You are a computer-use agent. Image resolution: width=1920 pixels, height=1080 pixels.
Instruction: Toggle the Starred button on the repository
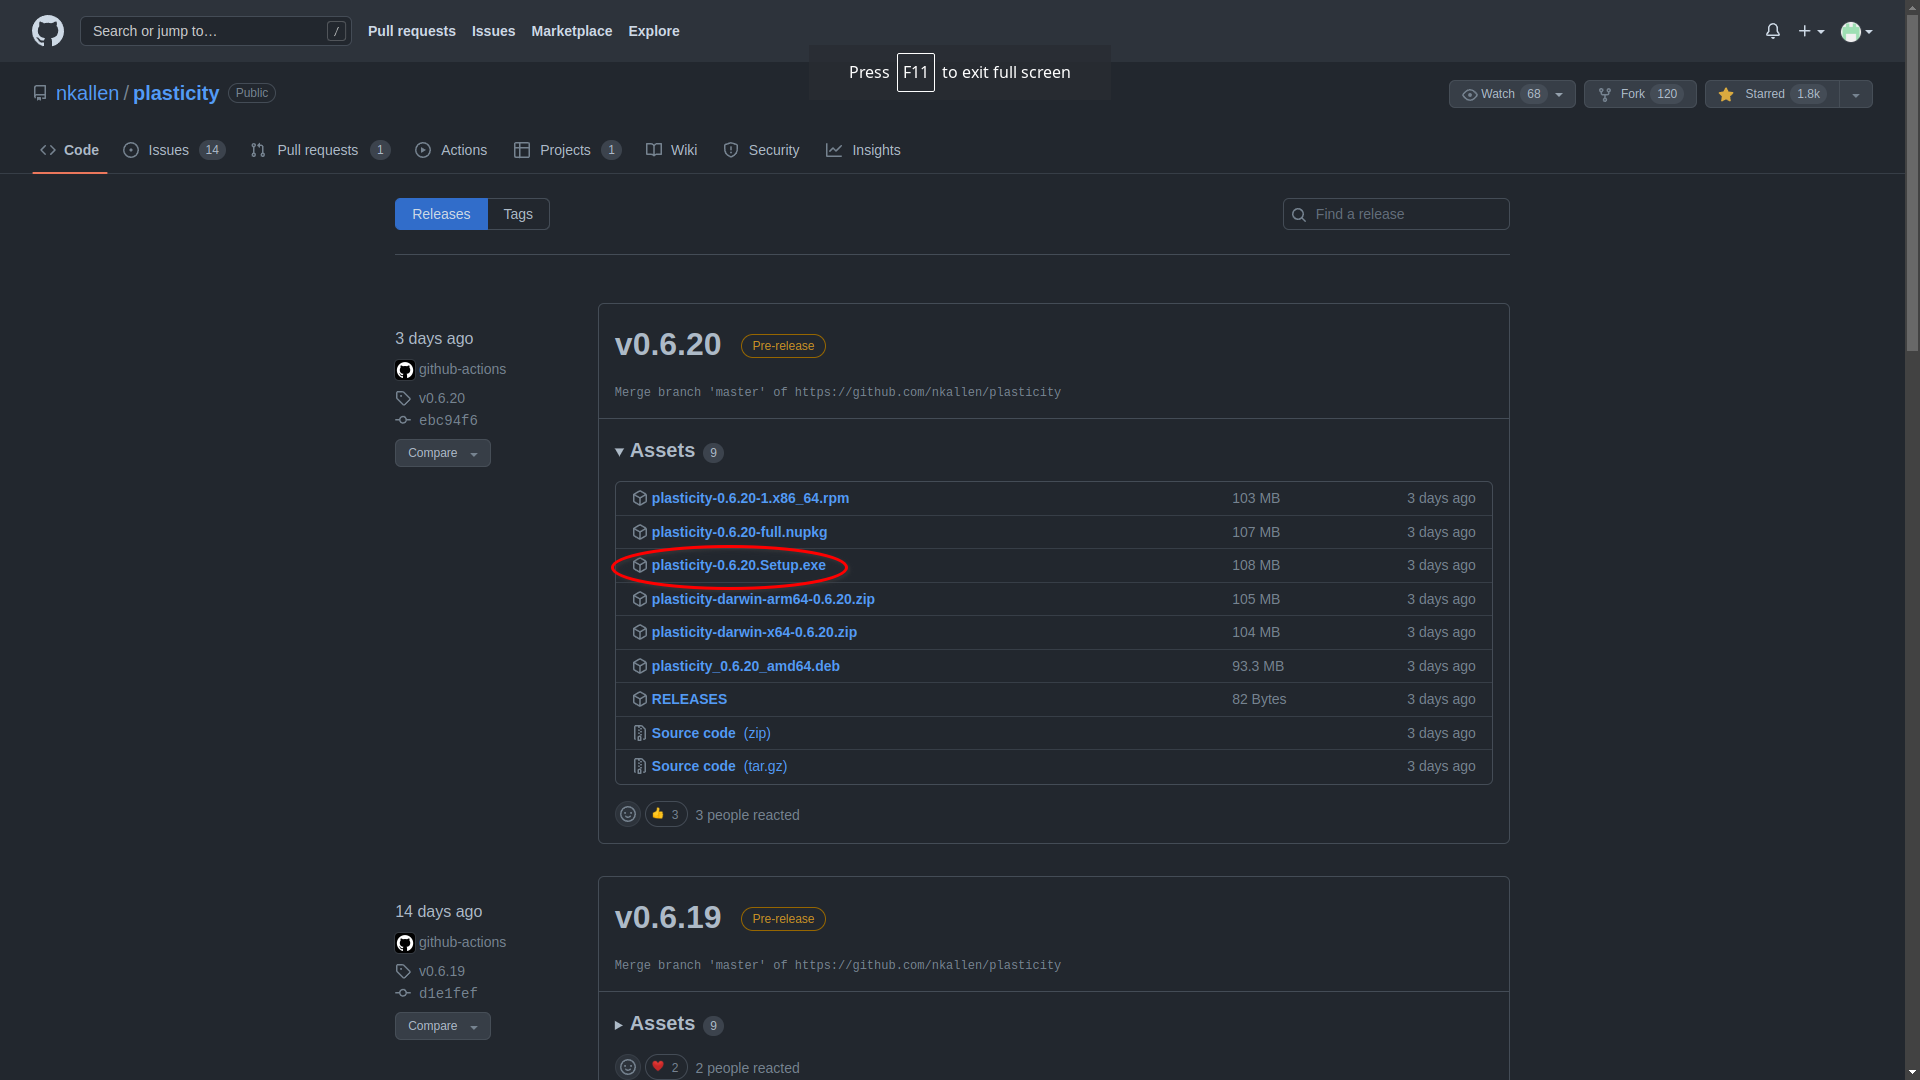point(1772,94)
